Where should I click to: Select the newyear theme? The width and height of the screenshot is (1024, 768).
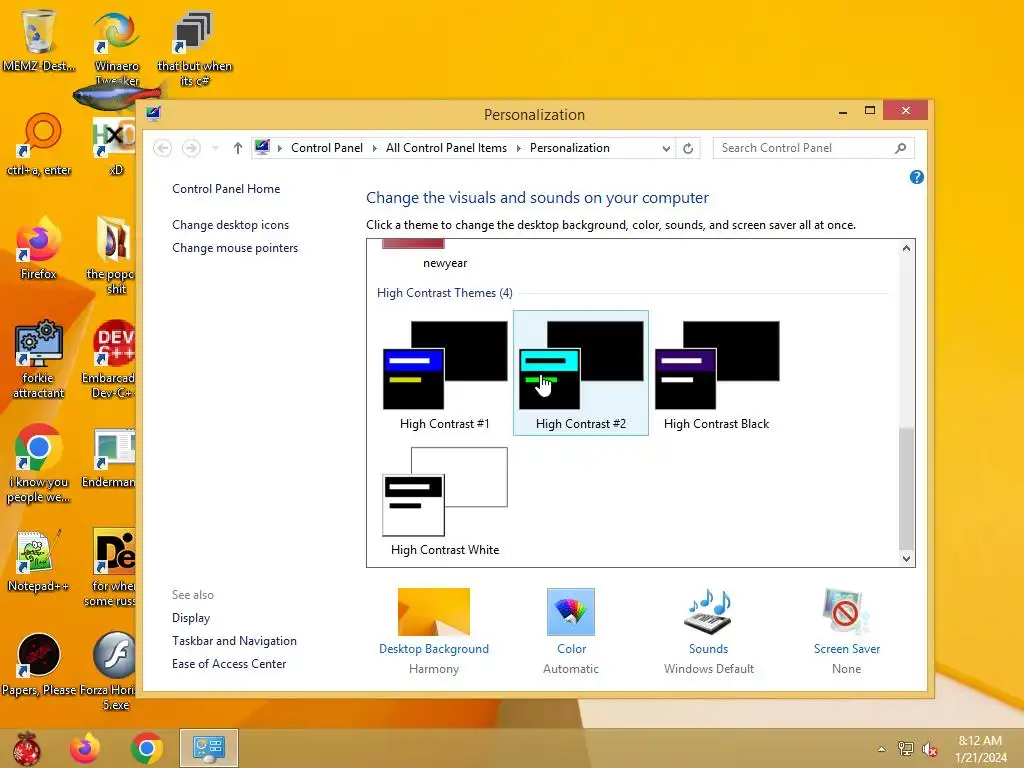point(445,255)
